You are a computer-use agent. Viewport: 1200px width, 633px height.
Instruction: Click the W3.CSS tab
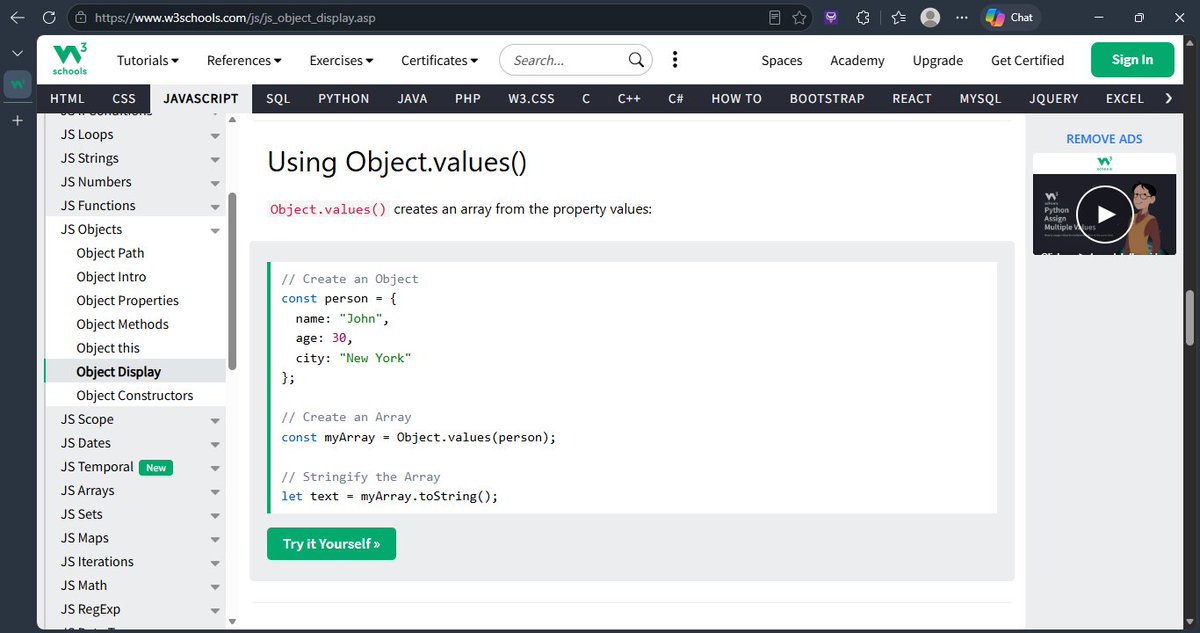click(531, 98)
